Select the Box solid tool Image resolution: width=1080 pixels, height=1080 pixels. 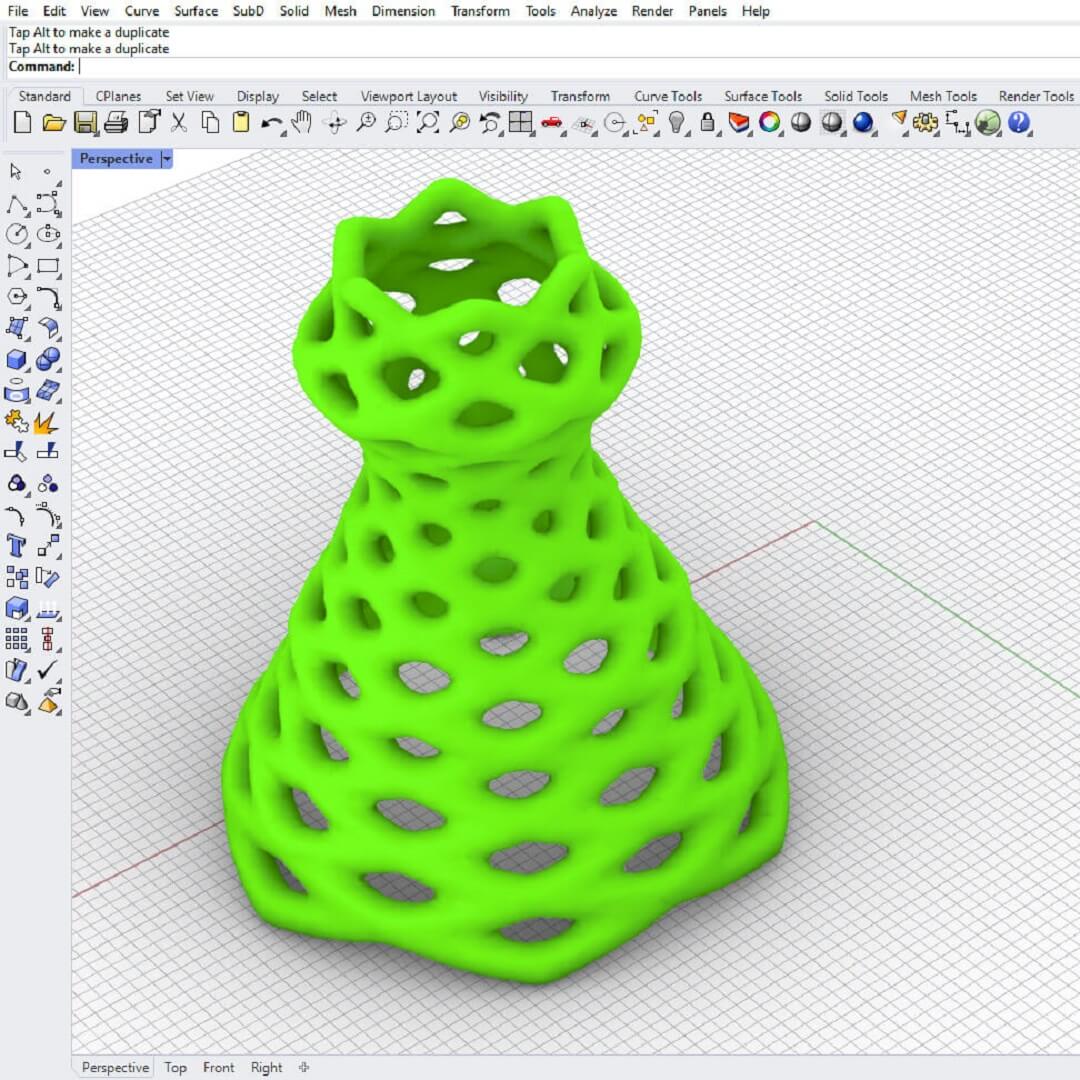[17, 359]
